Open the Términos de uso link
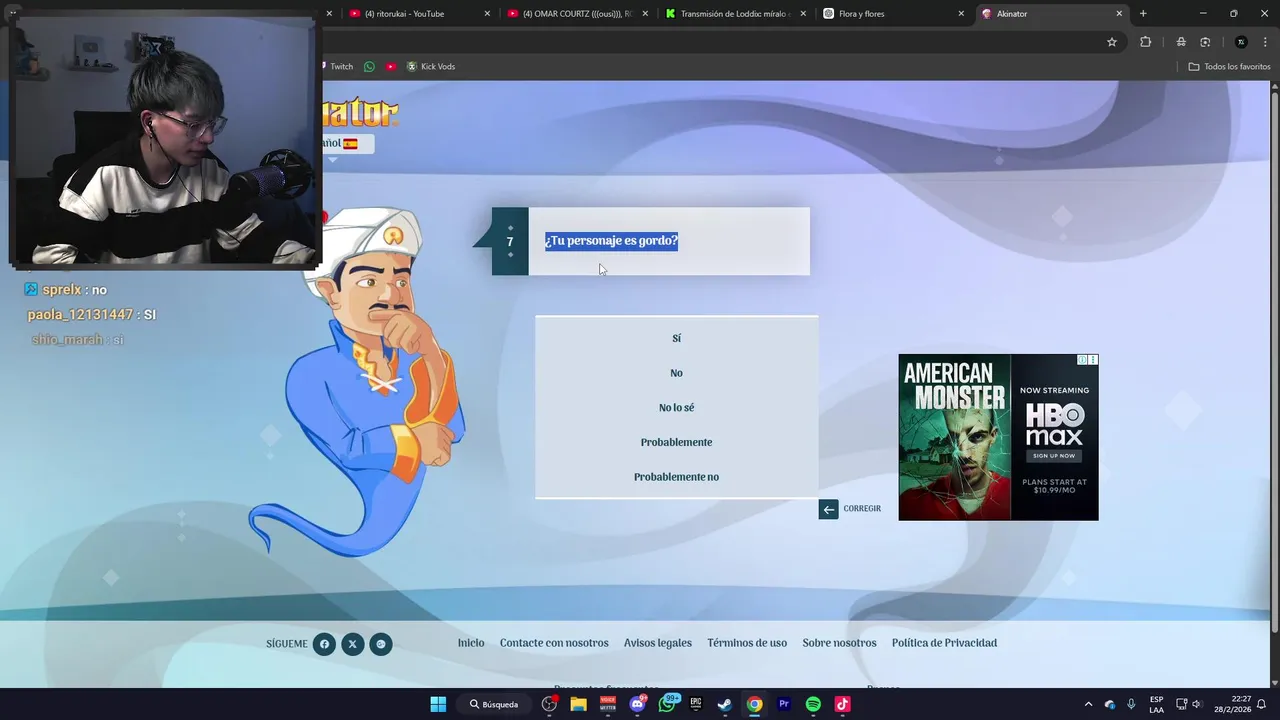1280x720 pixels. pos(747,643)
